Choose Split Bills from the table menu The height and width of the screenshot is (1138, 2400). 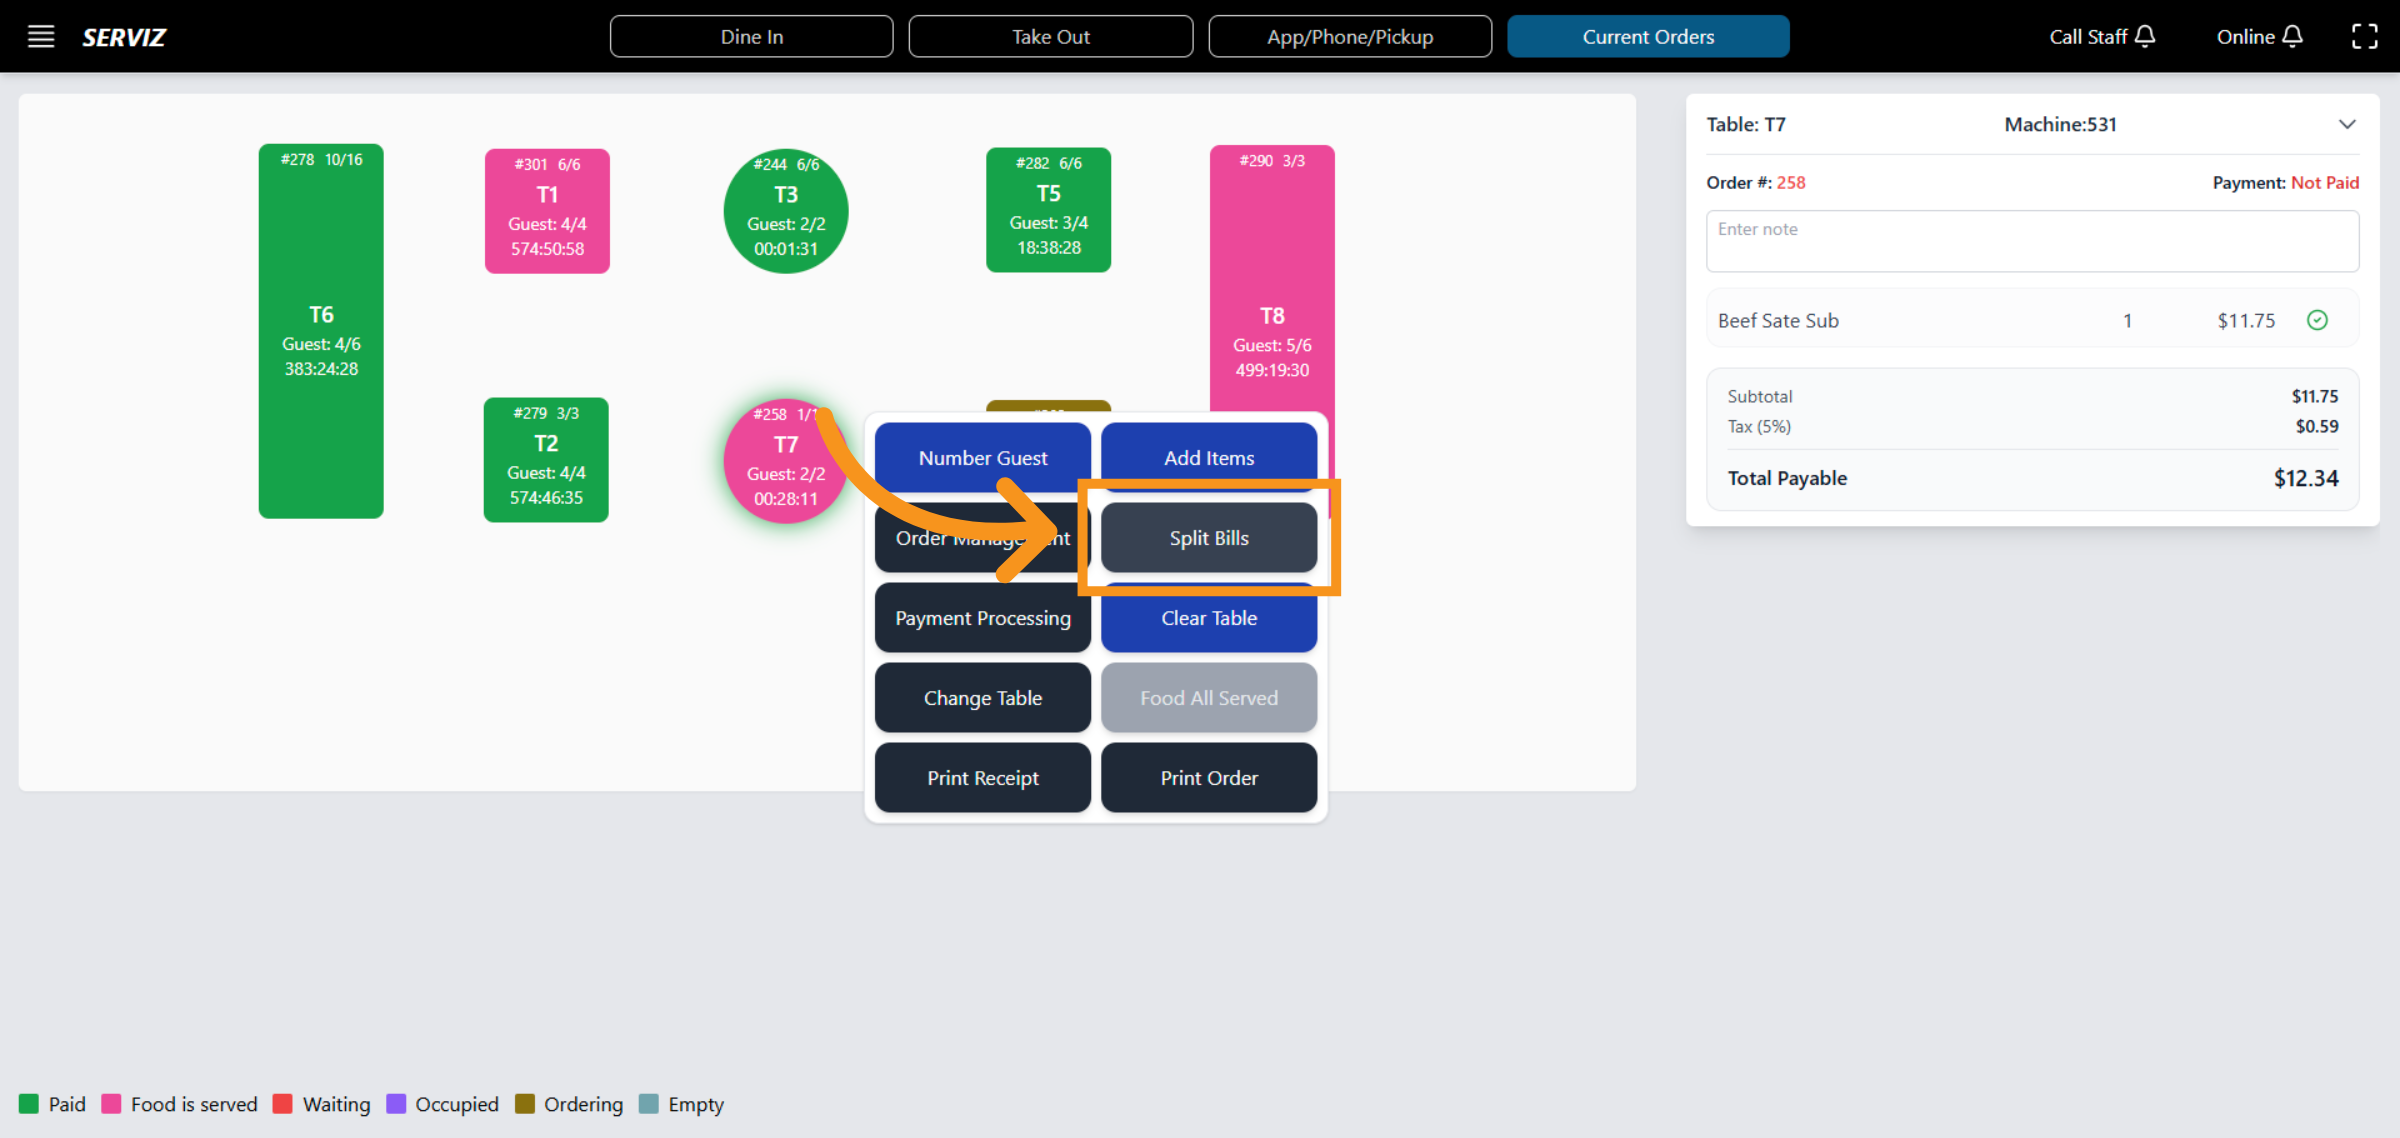[x=1208, y=538]
